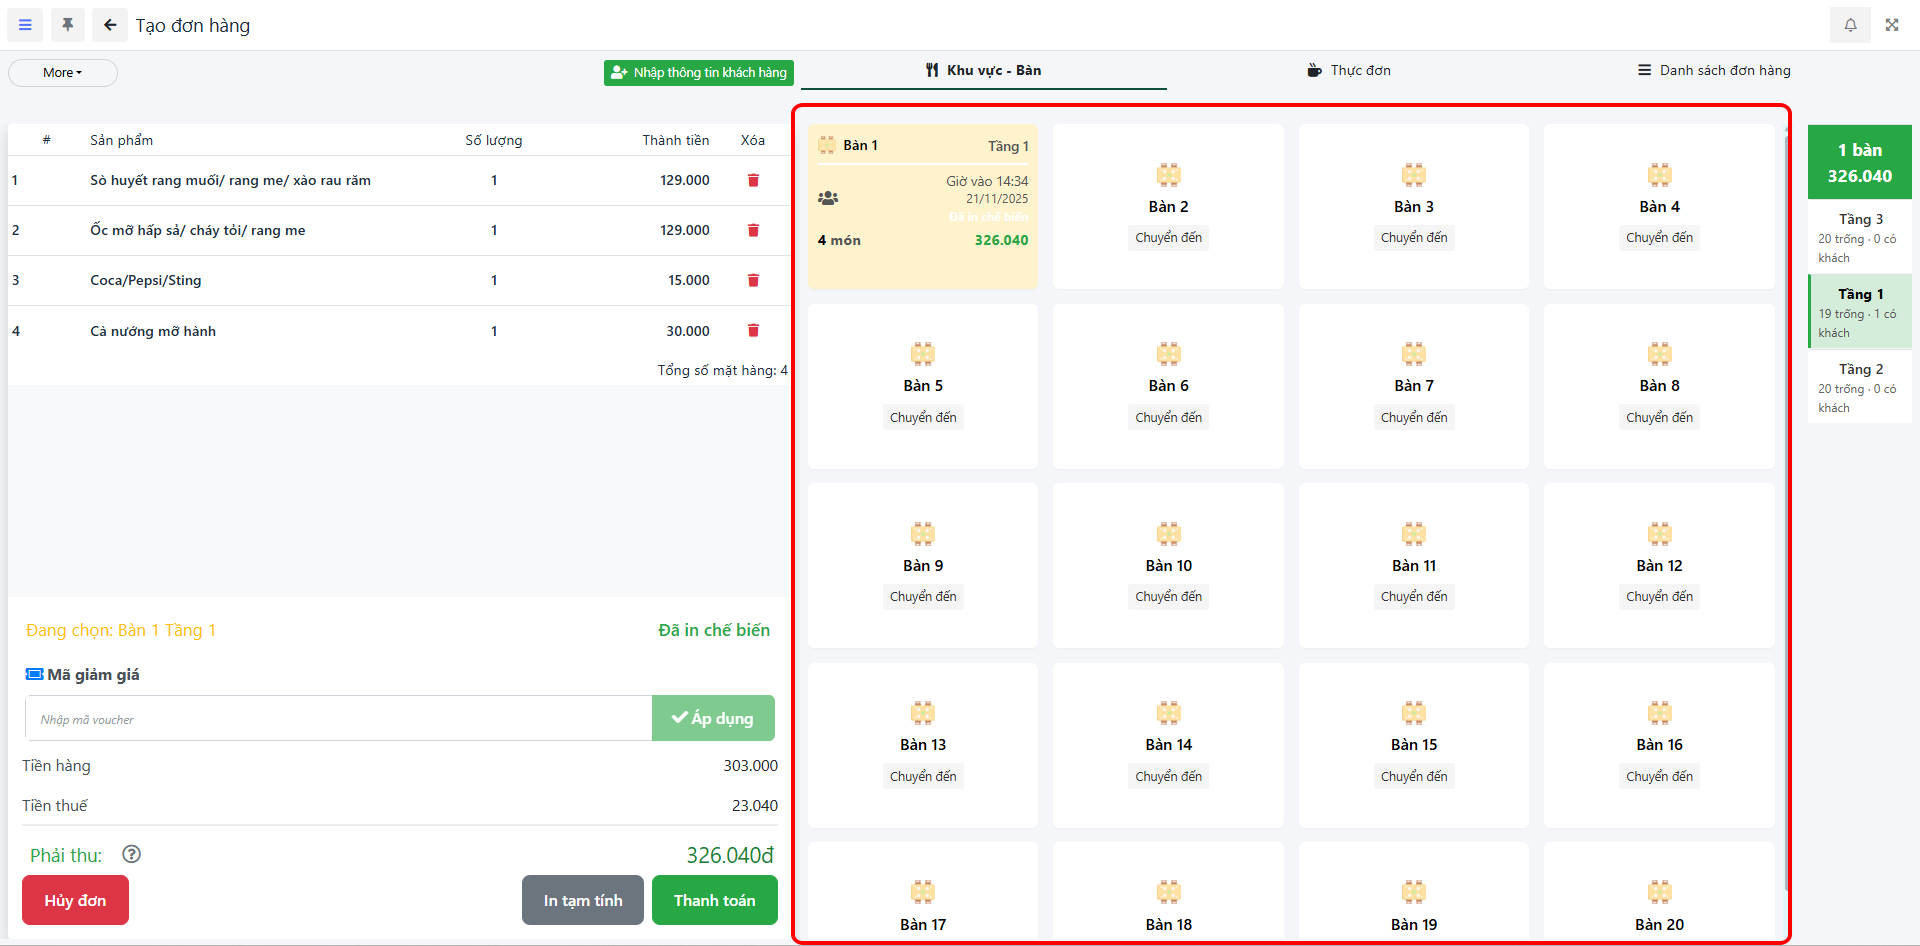Go back using the arrow icon
This screenshot has height=946, width=1920.
tap(110, 25)
